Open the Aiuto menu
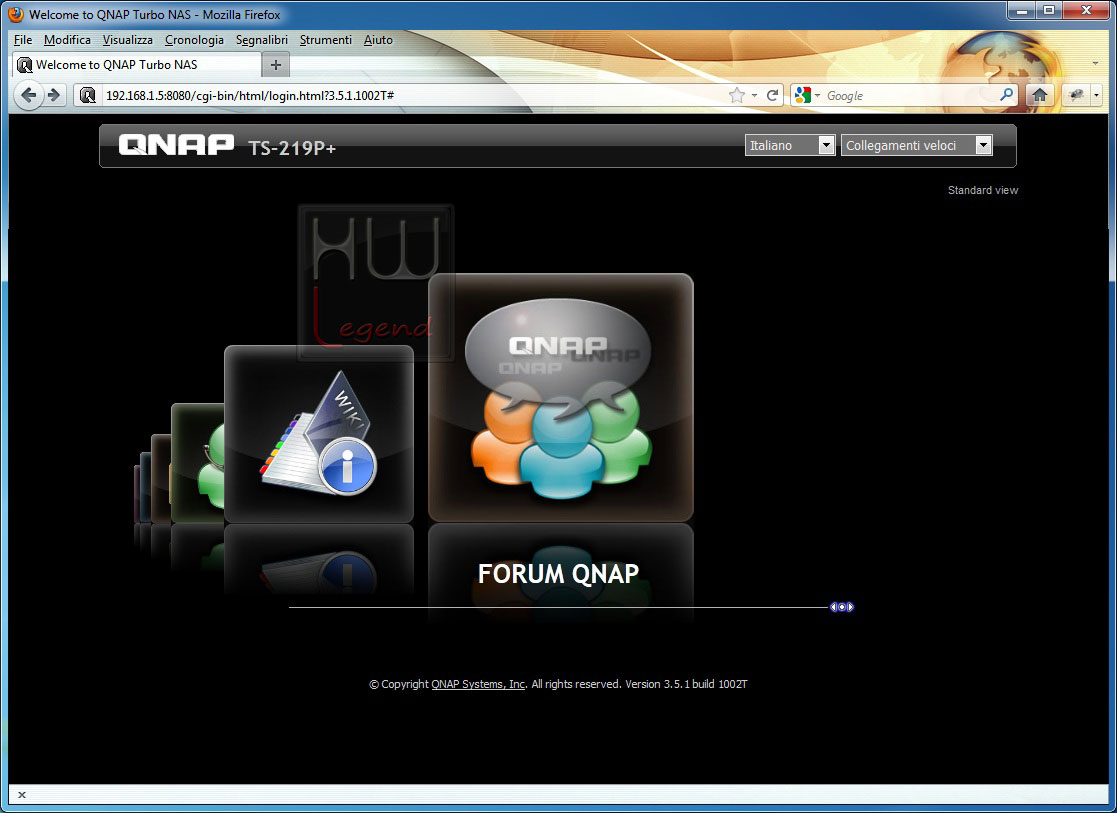Screen dimensions: 1117x813 [x=378, y=40]
